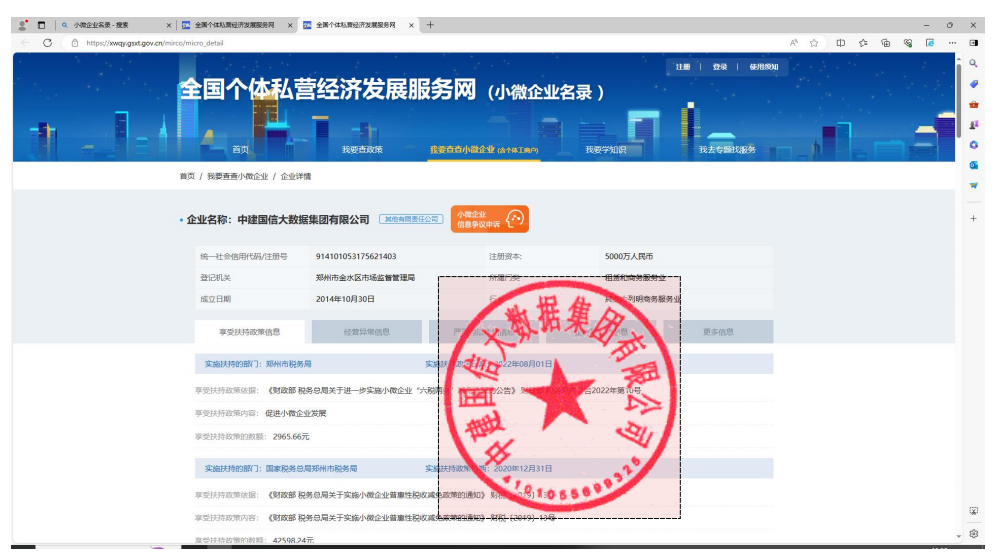Select the 经营异常信息 tab

click(367, 332)
